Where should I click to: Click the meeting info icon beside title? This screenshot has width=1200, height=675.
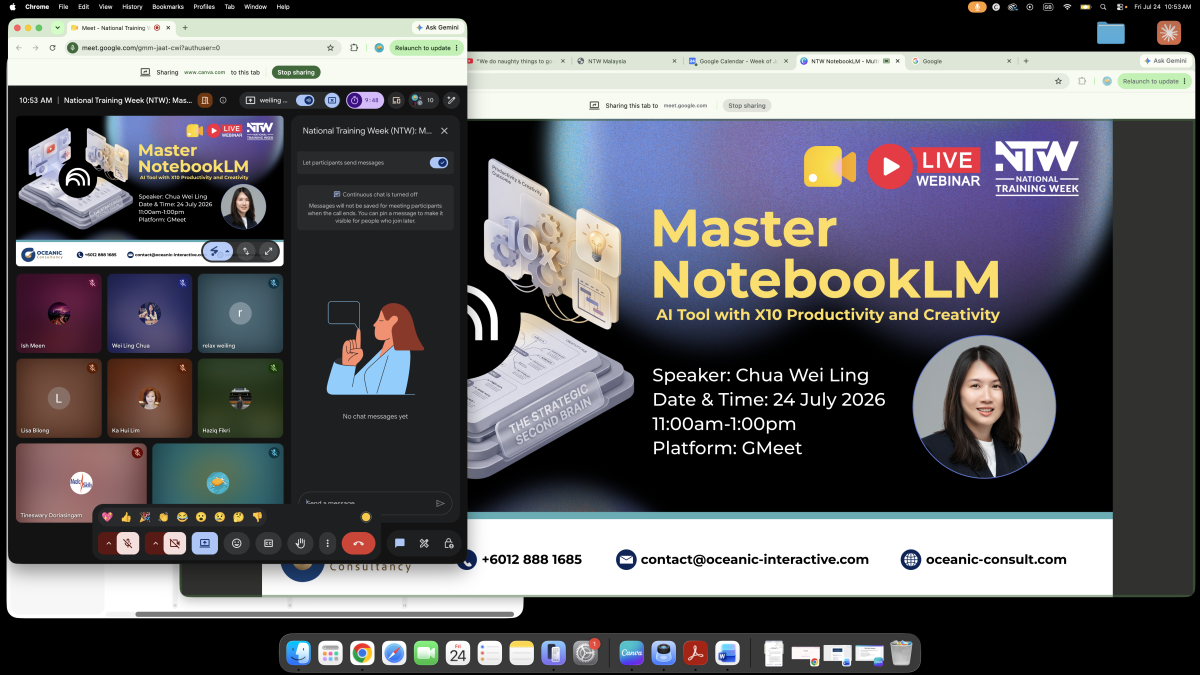click(223, 100)
